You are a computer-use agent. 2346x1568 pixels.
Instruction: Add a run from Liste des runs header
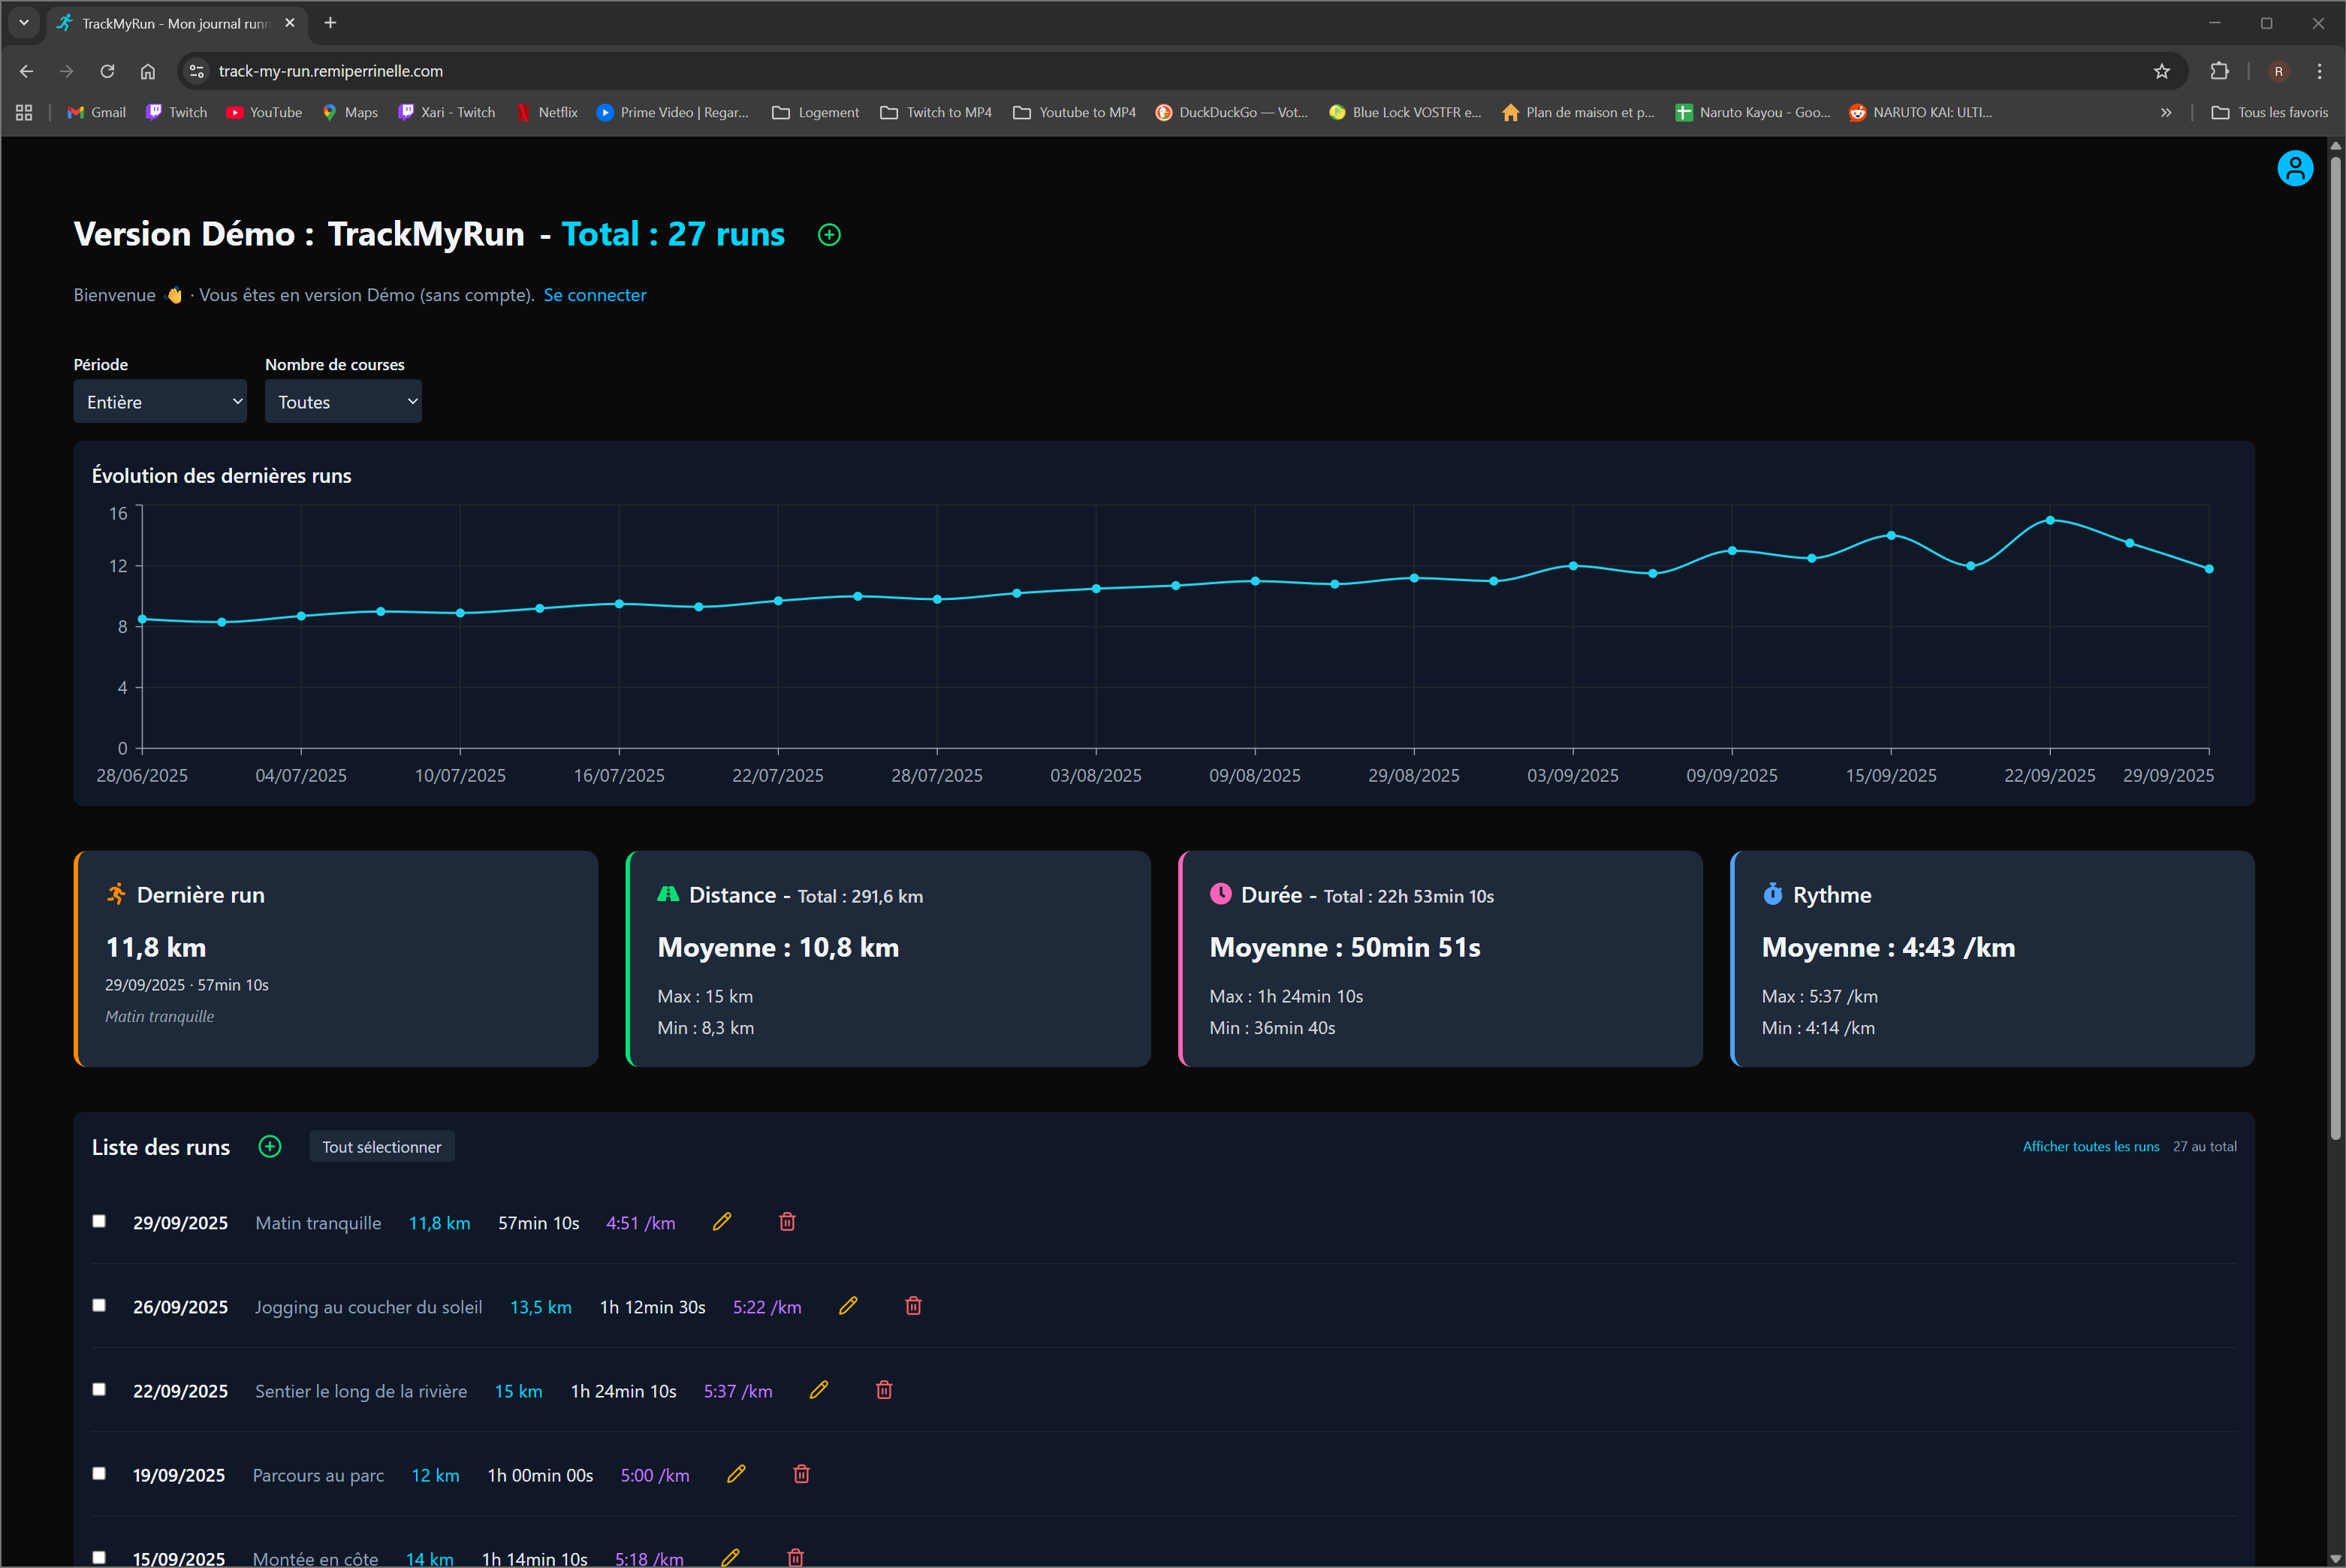click(270, 1147)
